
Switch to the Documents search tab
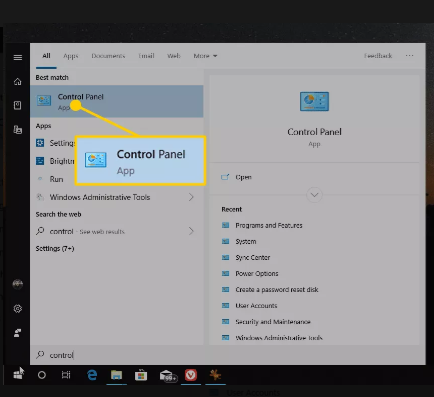pos(108,56)
